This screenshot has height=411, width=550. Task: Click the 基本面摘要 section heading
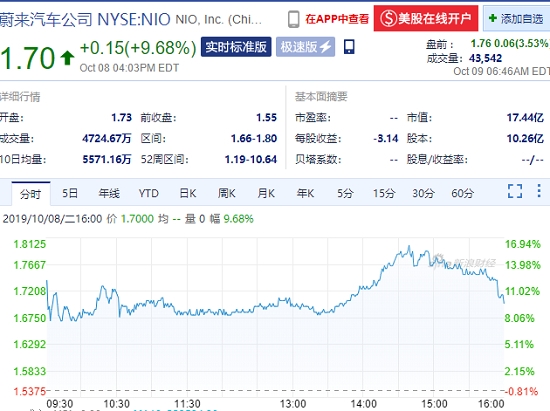[321, 96]
